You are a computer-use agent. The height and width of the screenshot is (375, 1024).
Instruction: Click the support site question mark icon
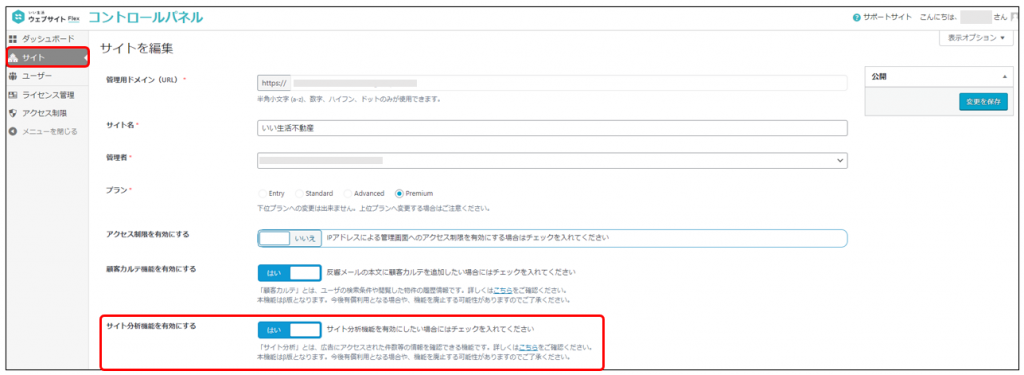point(856,18)
